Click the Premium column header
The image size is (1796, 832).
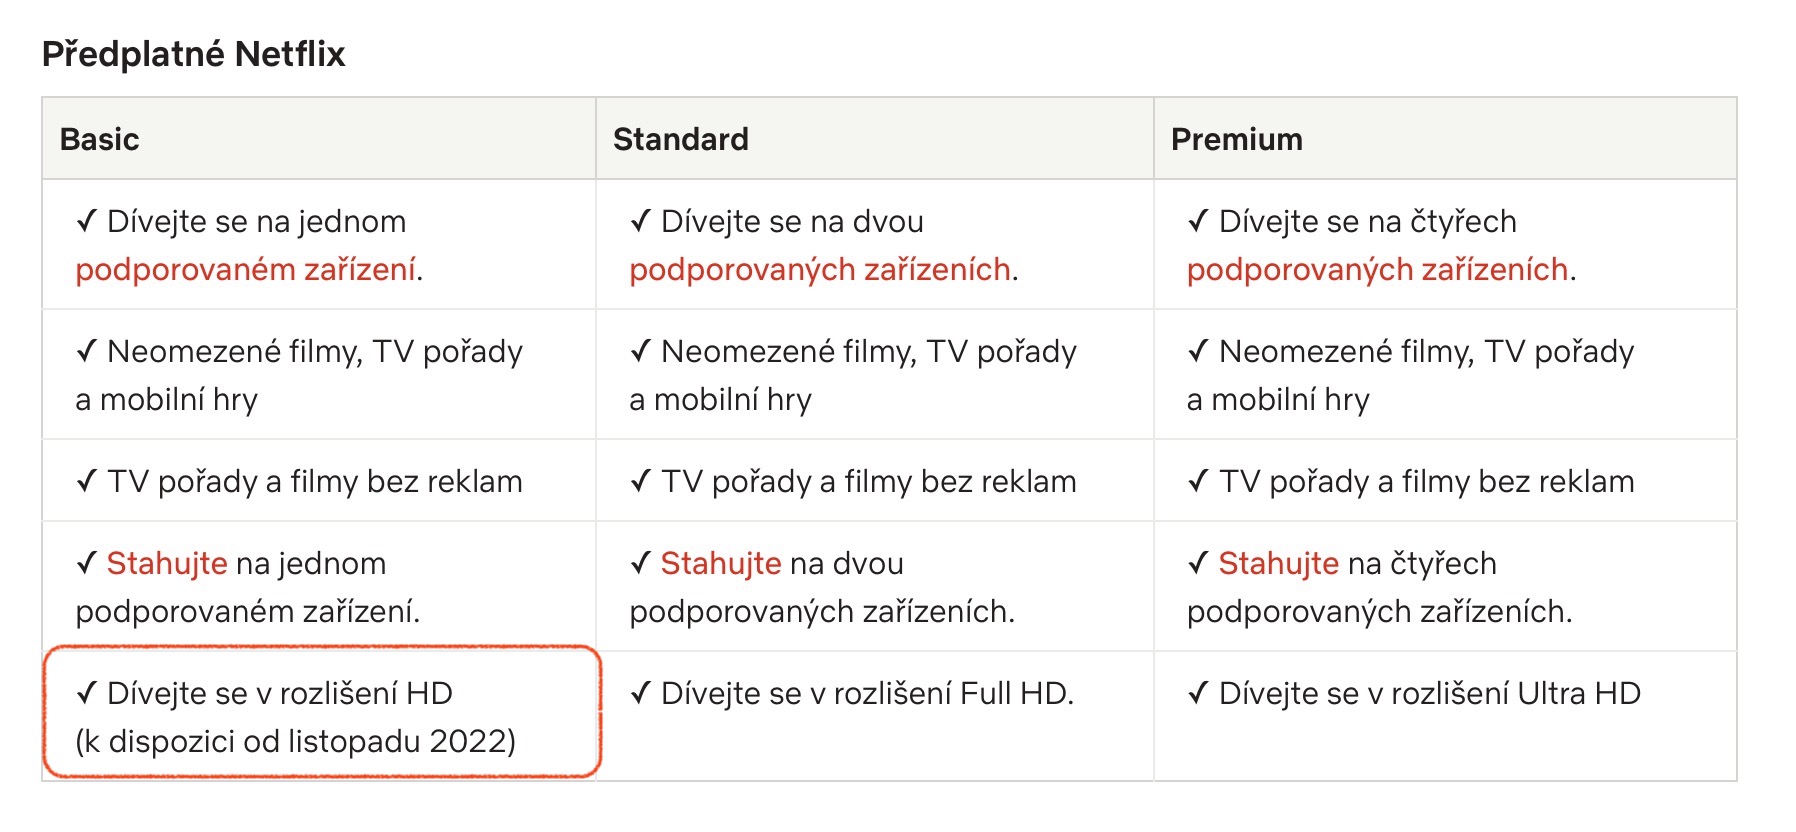point(1237,139)
